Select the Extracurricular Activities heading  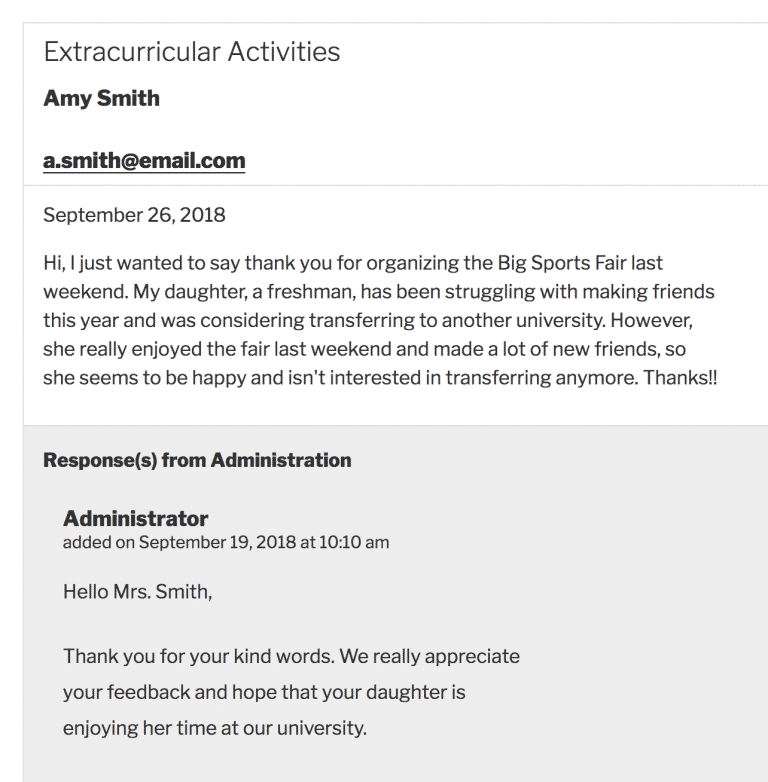pos(192,52)
